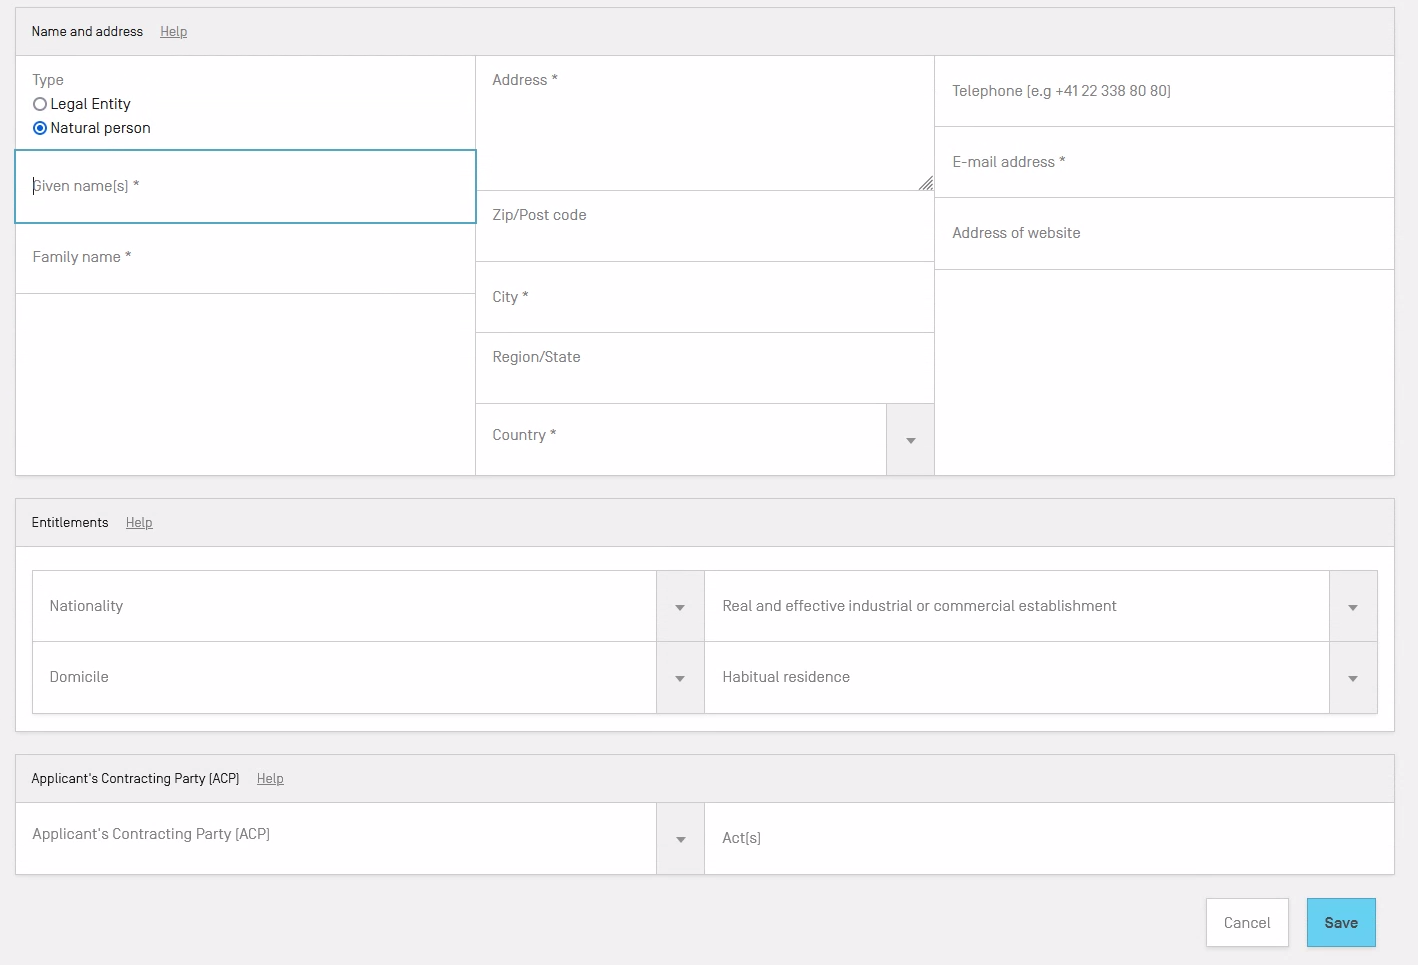
Task: Click the Family name input field
Action: (245, 258)
